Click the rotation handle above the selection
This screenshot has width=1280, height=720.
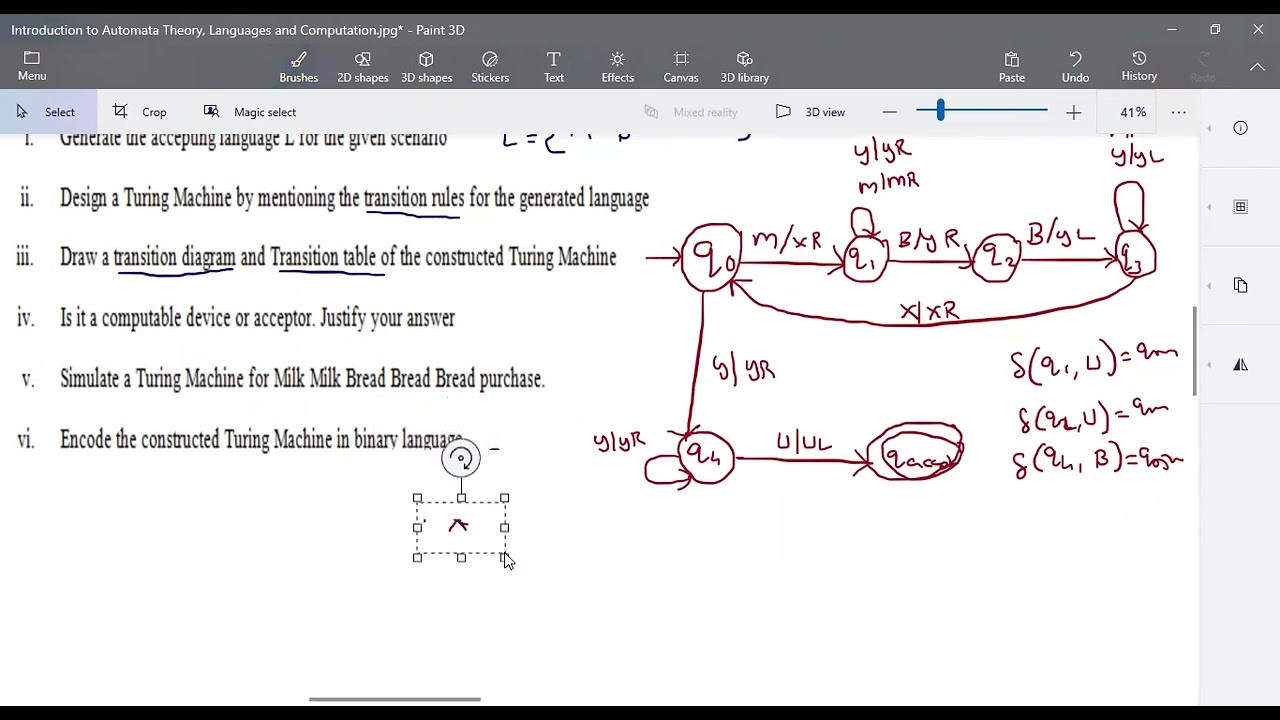click(x=461, y=459)
